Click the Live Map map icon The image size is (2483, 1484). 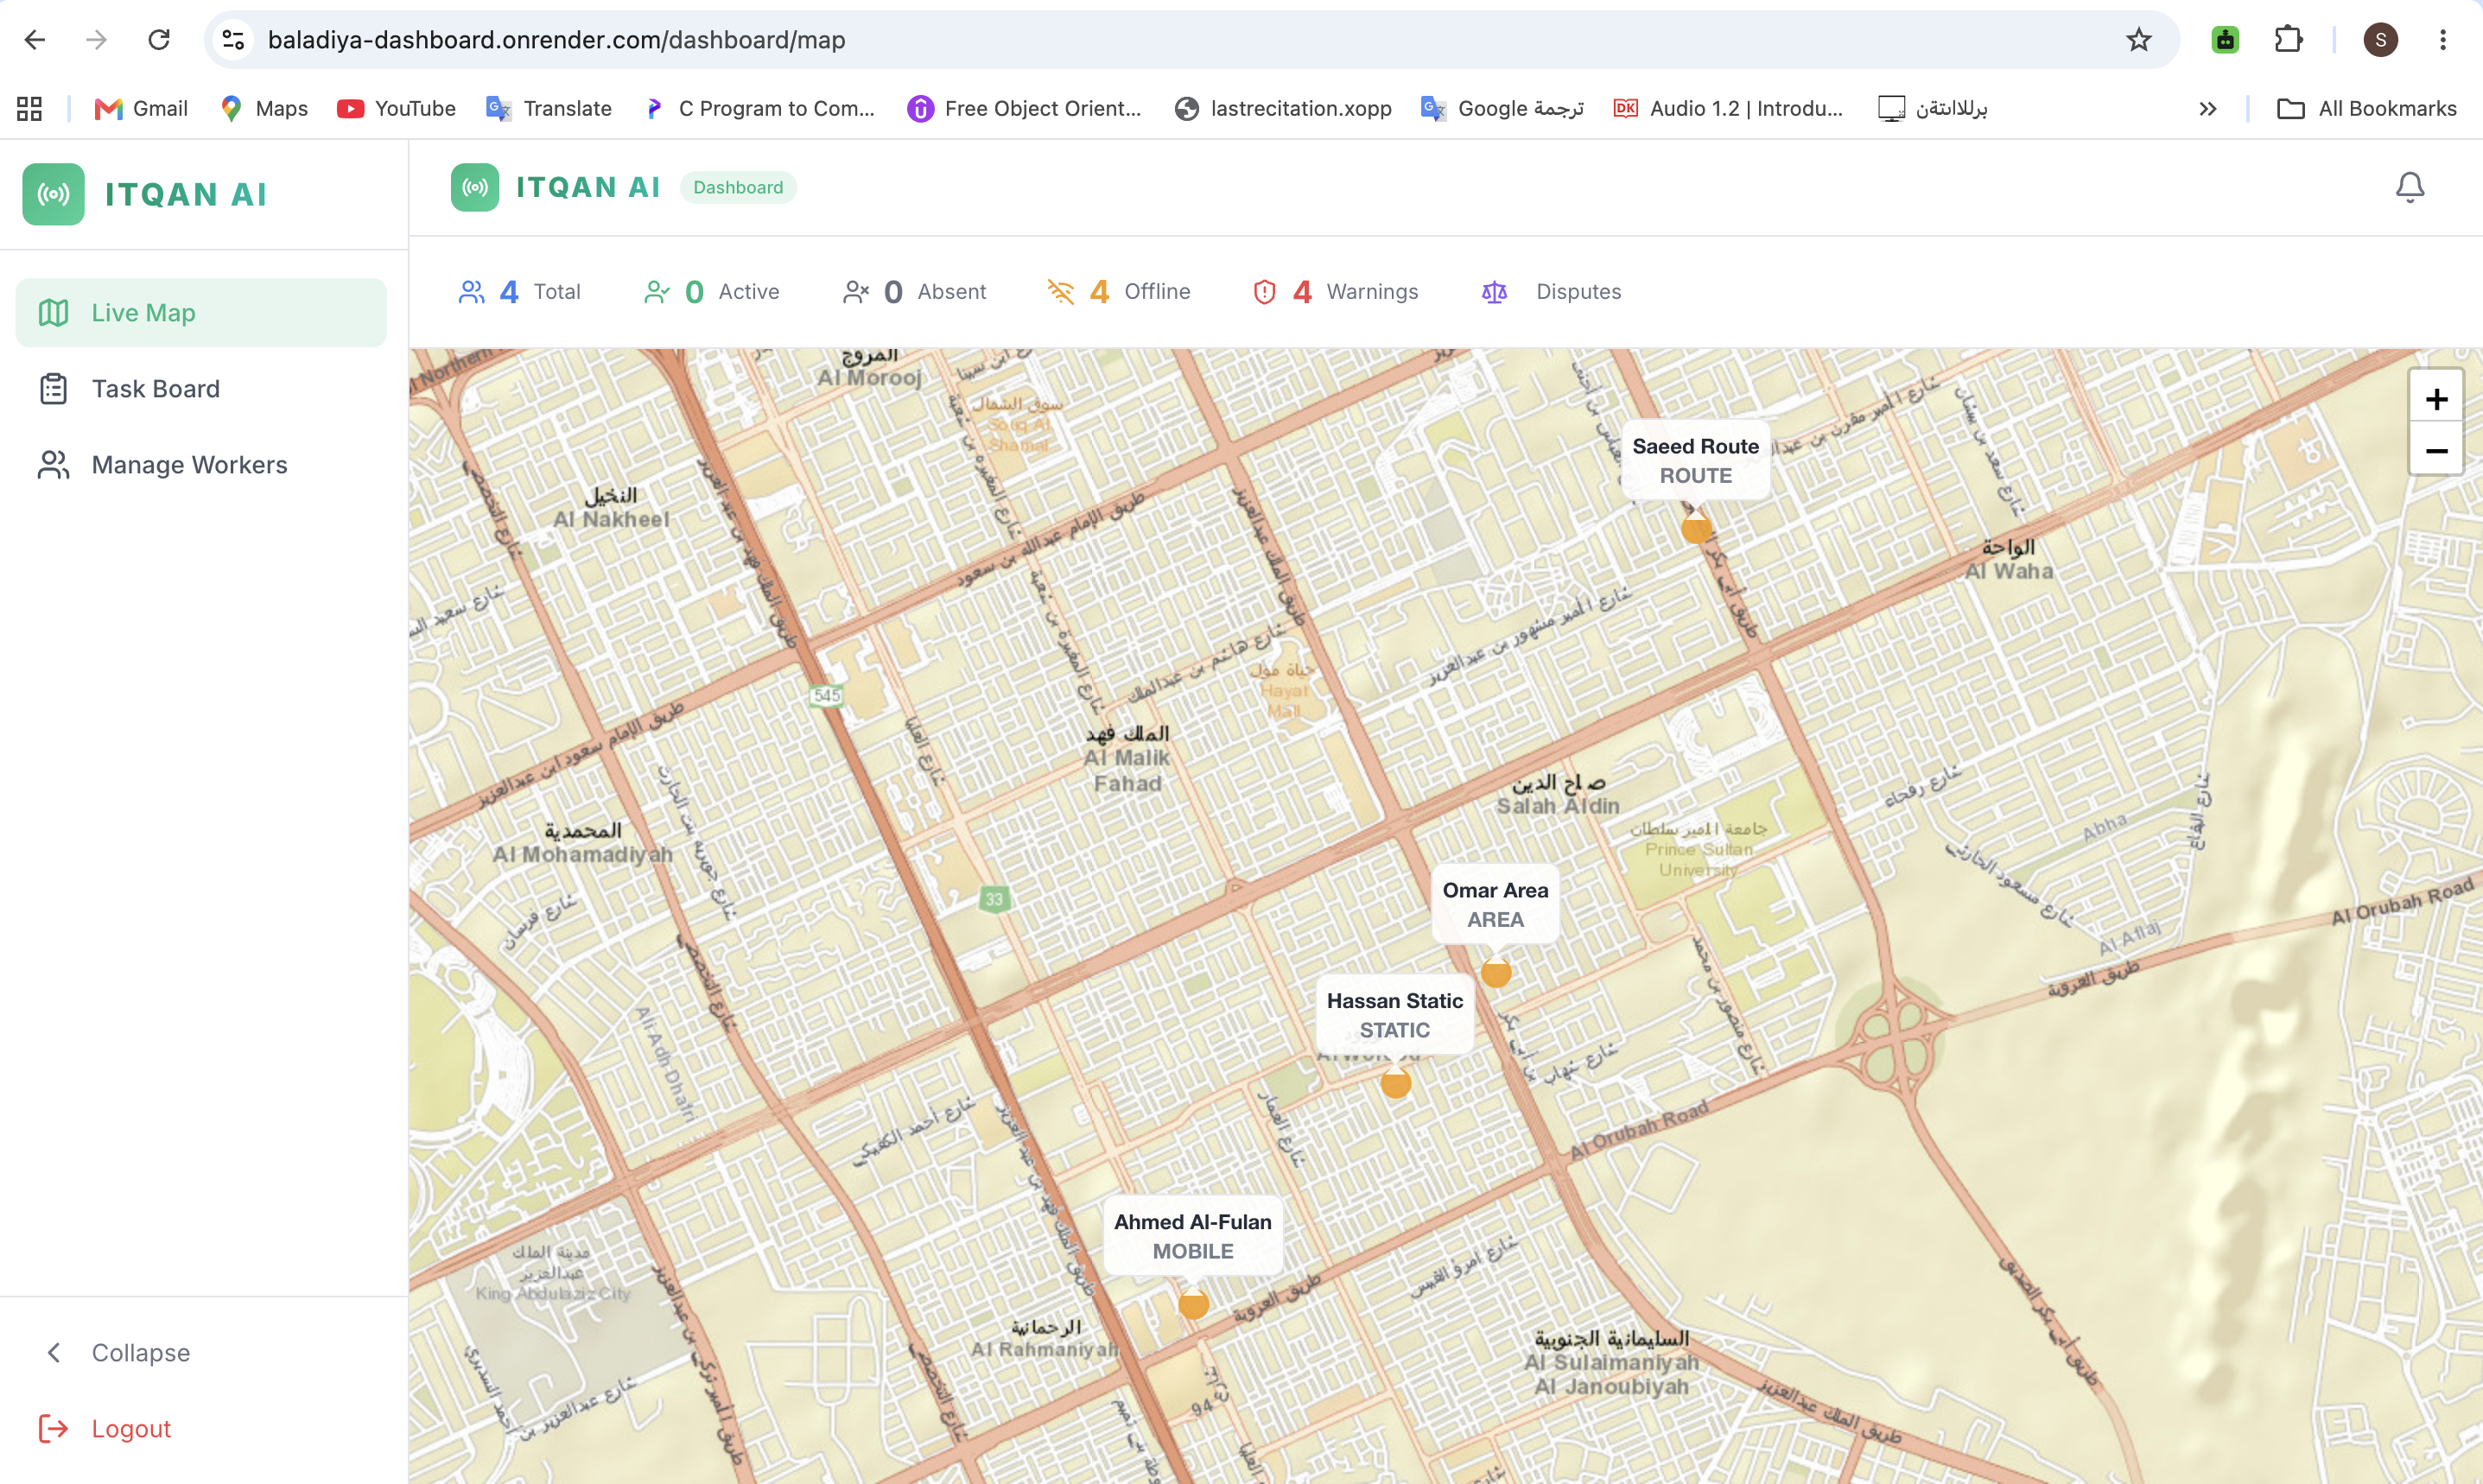coord(53,313)
